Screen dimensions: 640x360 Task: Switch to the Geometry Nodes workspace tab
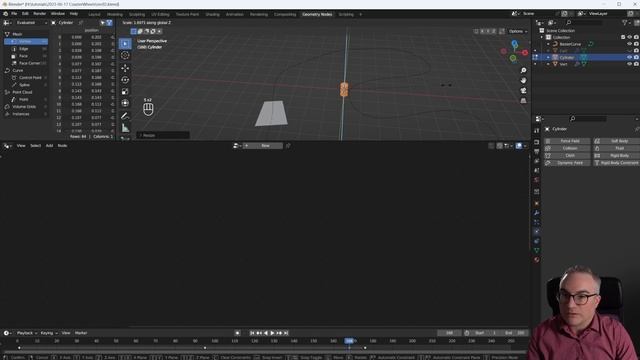pos(317,14)
